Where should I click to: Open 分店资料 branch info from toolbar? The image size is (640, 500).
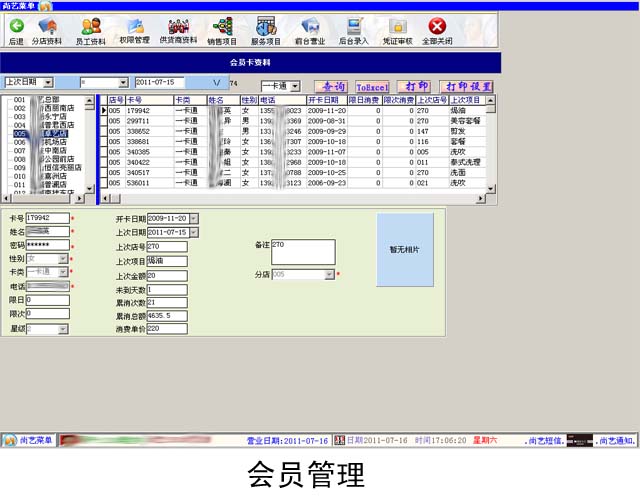[x=46, y=30]
